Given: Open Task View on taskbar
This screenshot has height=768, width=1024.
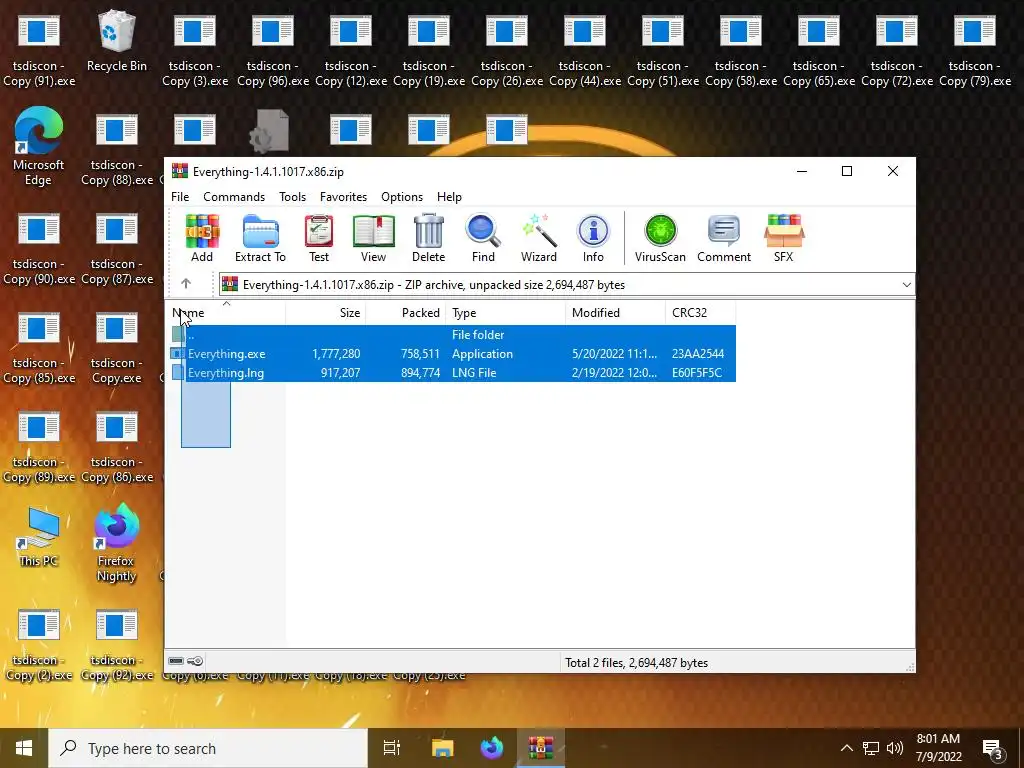Looking at the screenshot, I should (391, 748).
